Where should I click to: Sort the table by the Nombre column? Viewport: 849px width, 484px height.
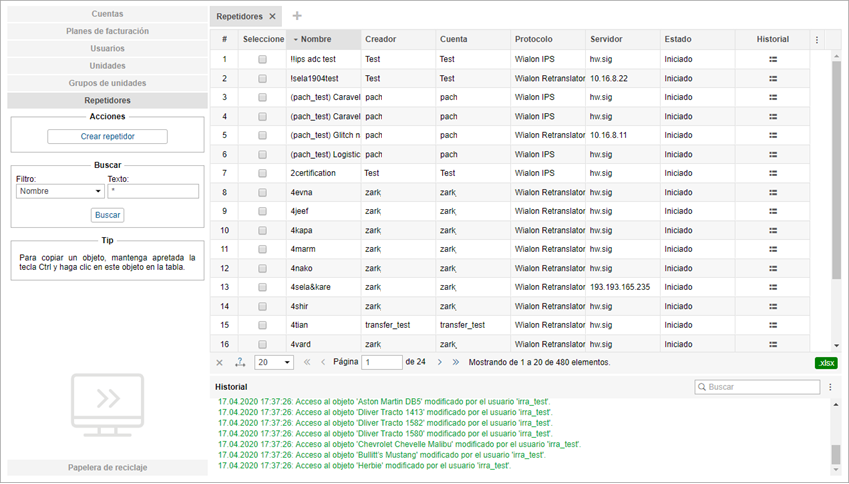tap(322, 40)
